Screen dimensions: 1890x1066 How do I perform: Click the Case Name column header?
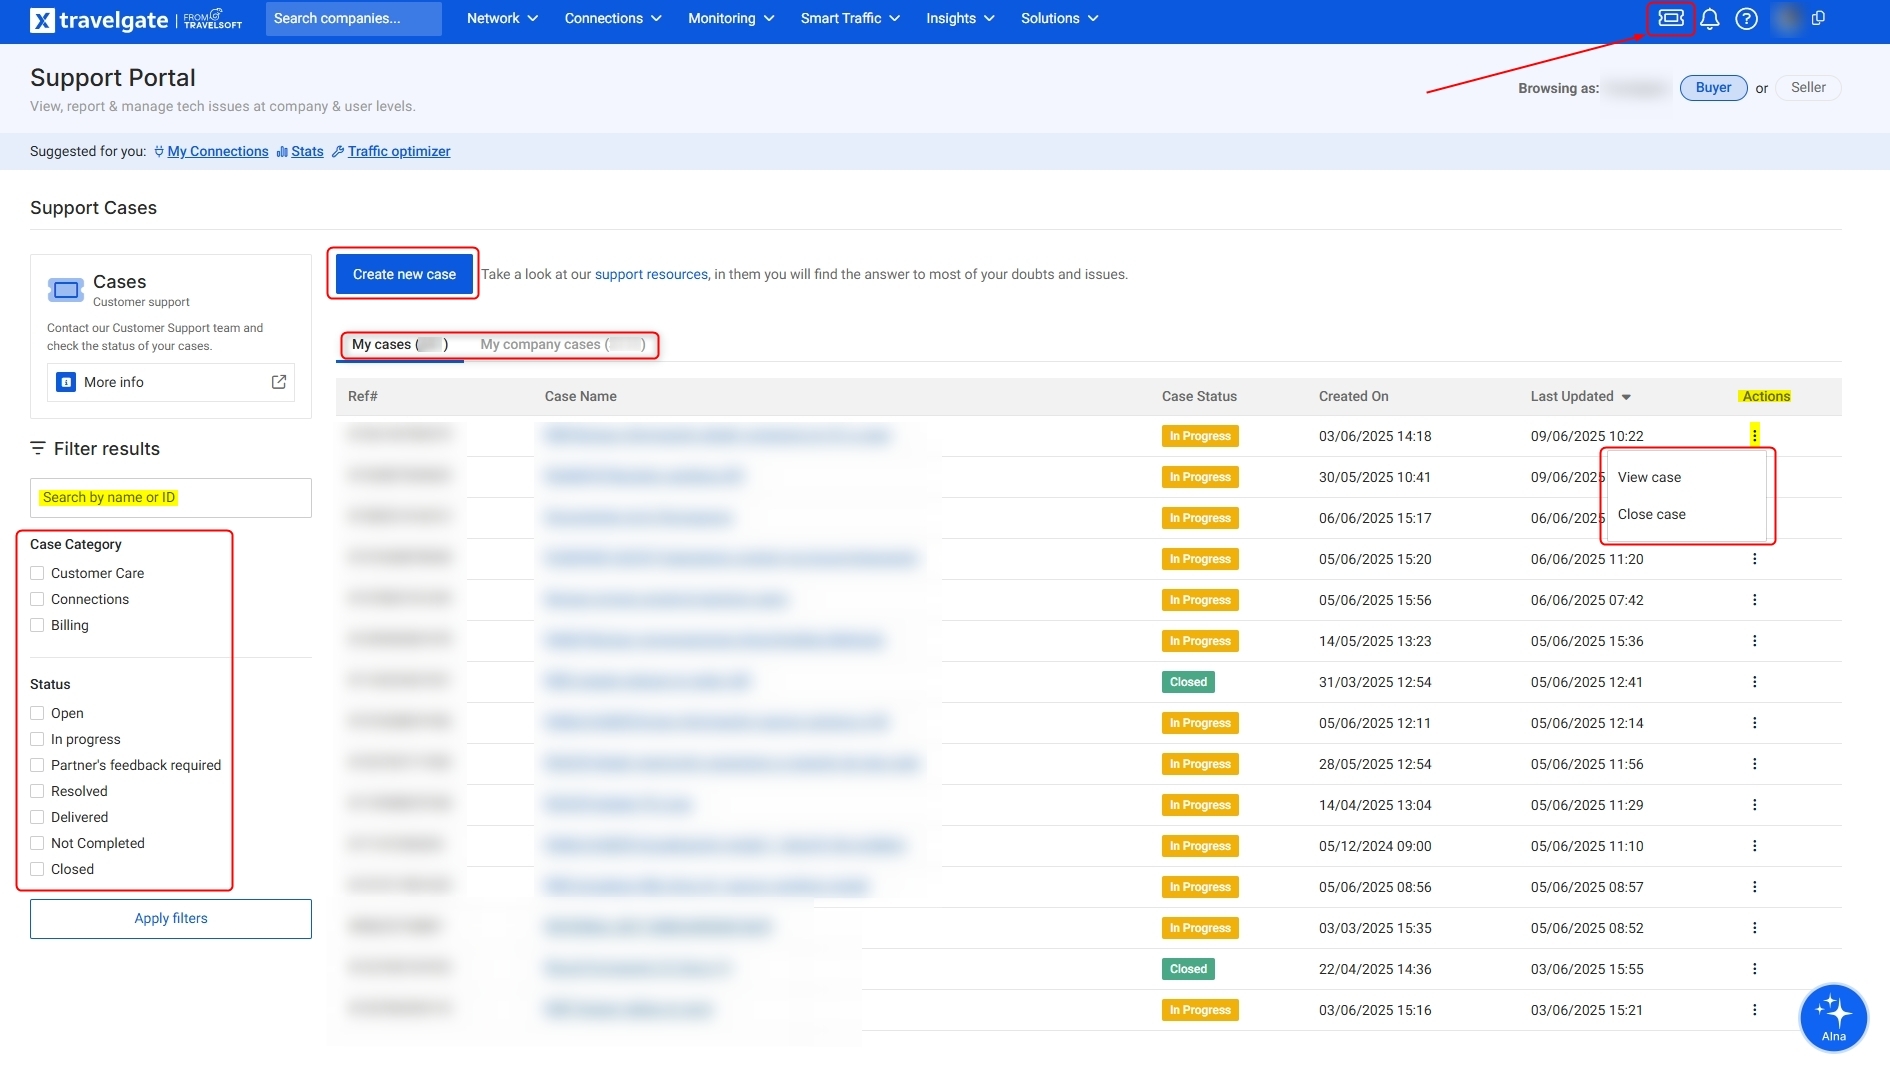pyautogui.click(x=580, y=396)
